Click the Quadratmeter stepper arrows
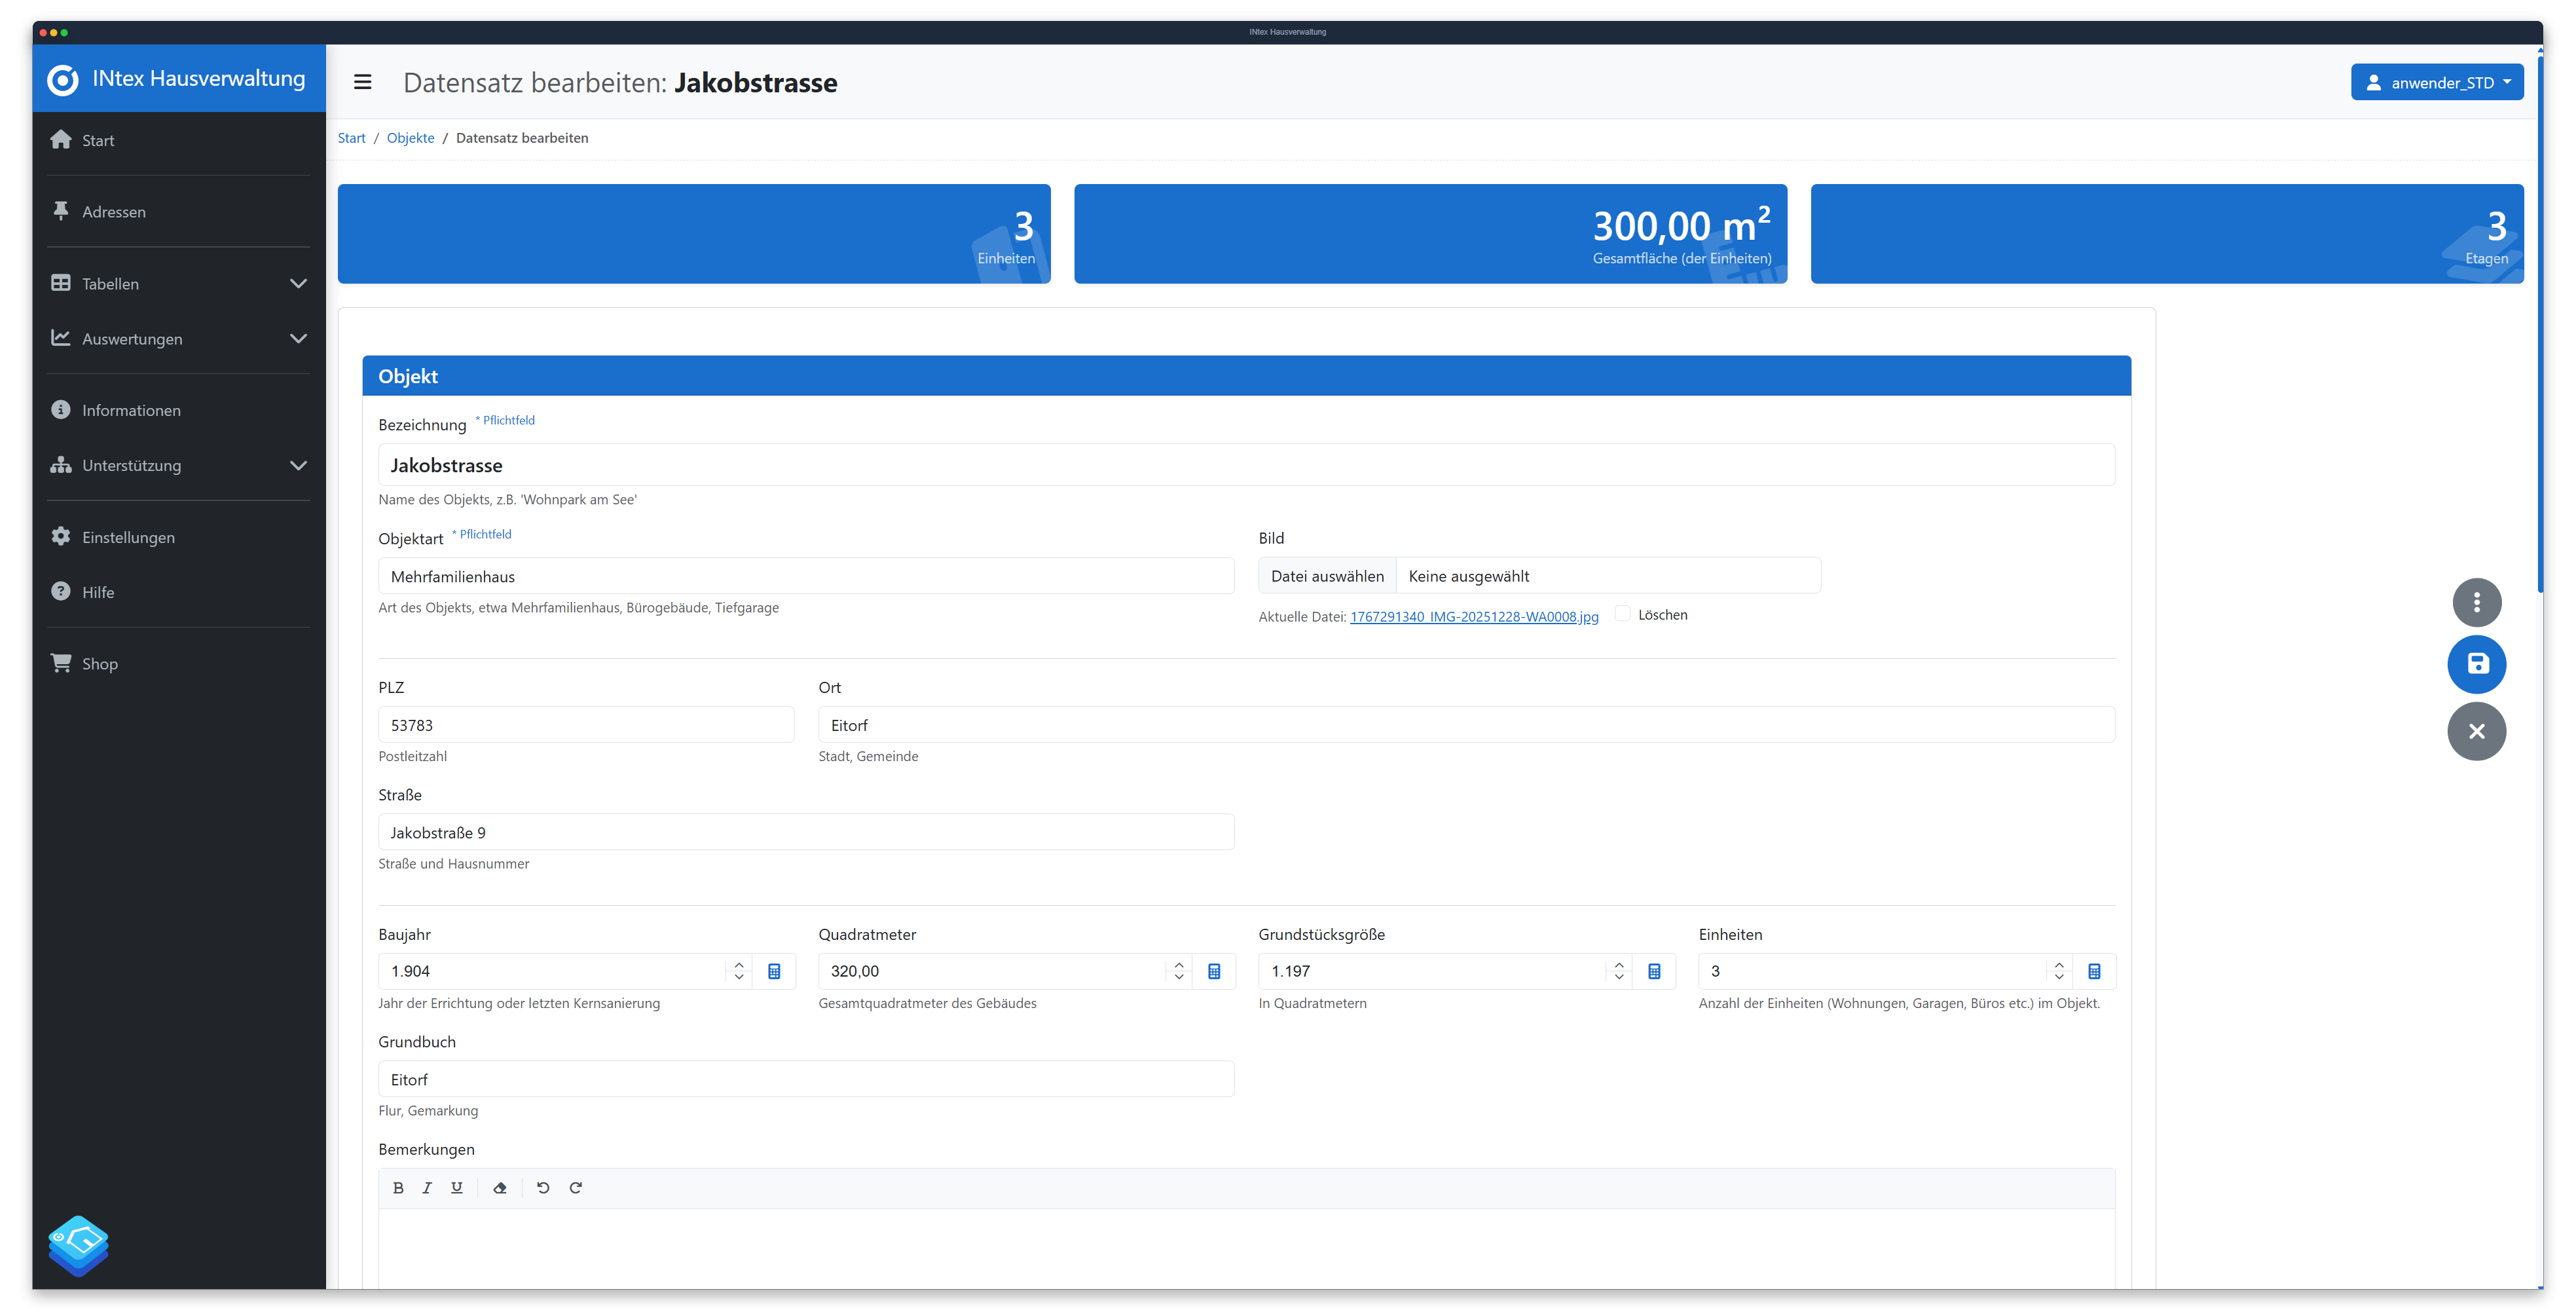 [x=1179, y=971]
